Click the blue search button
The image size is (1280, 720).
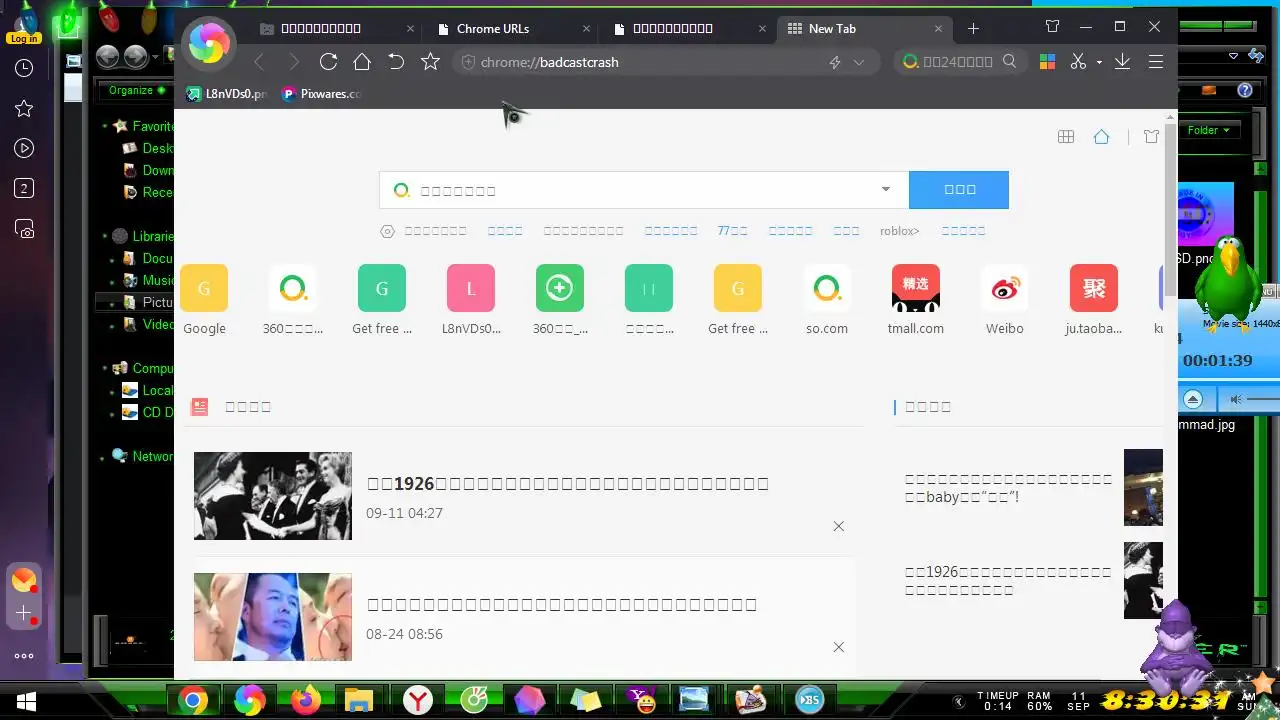pyautogui.click(x=959, y=189)
